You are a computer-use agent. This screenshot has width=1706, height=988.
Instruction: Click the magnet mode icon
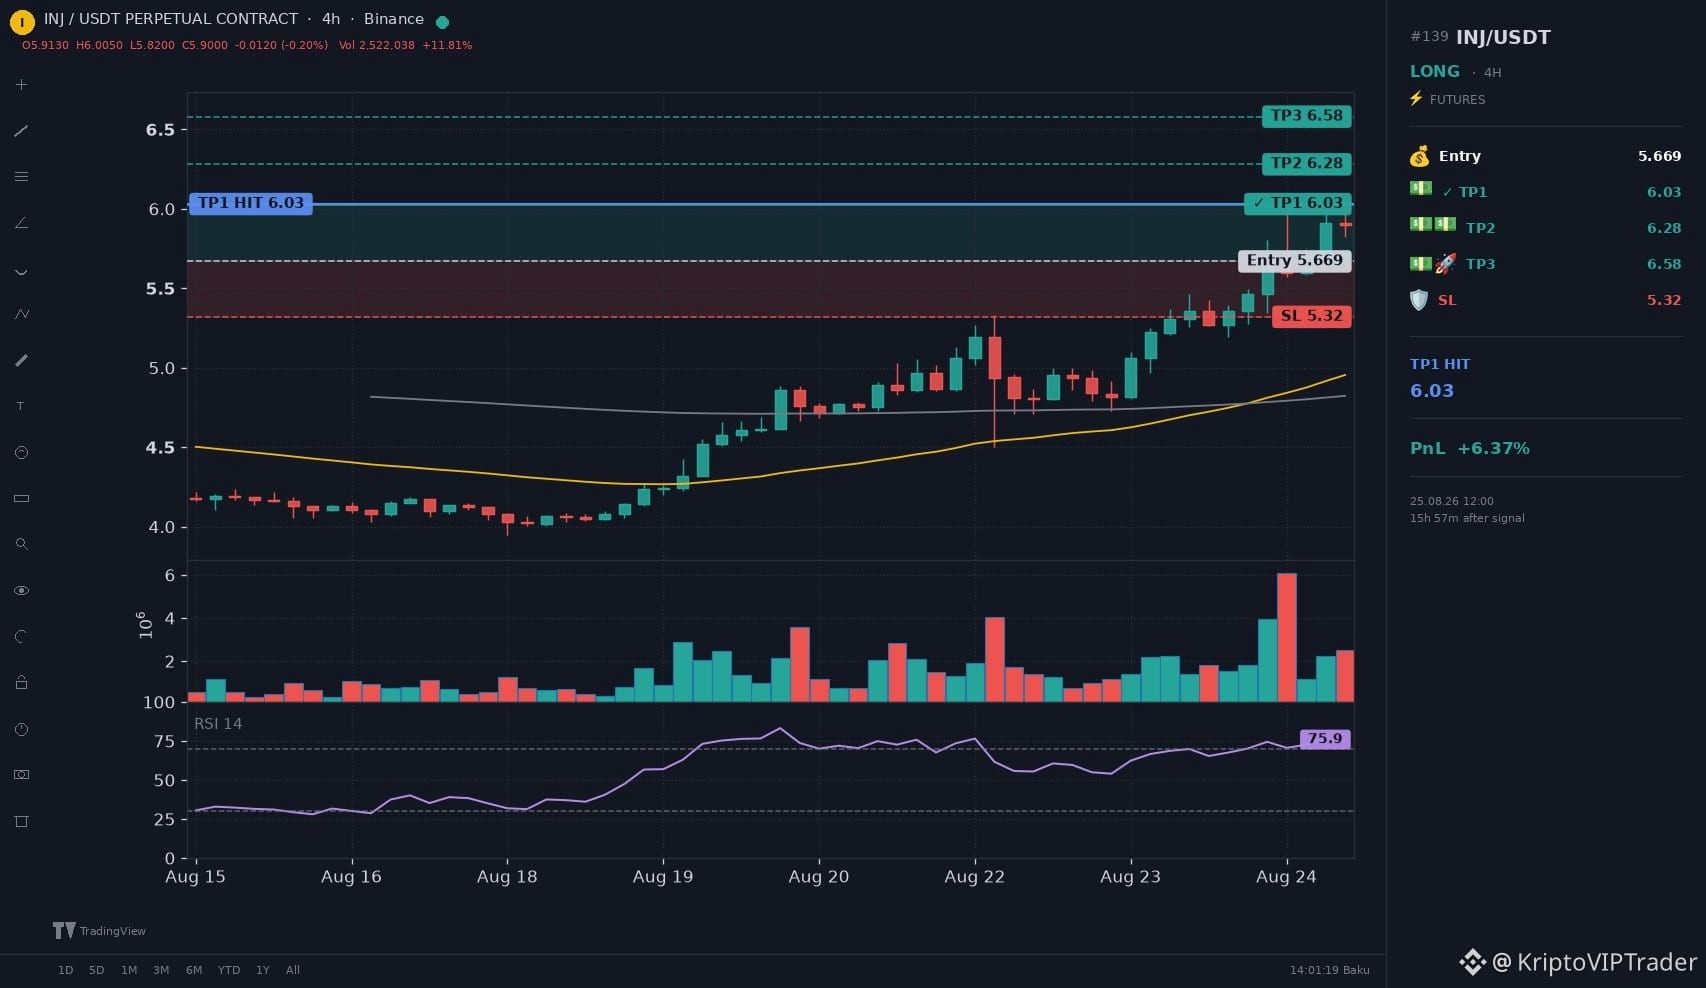21,636
